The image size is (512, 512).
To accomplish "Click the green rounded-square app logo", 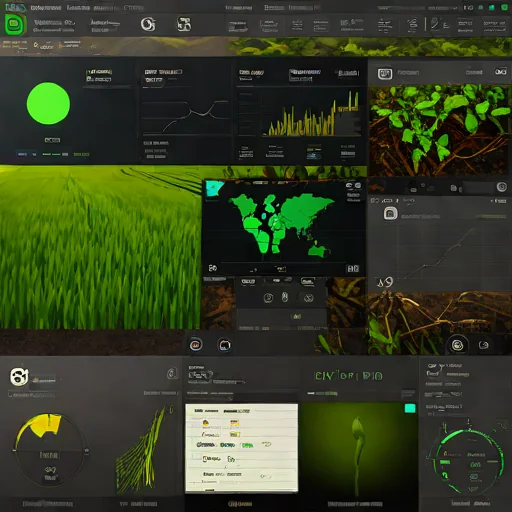I will (x=15, y=25).
